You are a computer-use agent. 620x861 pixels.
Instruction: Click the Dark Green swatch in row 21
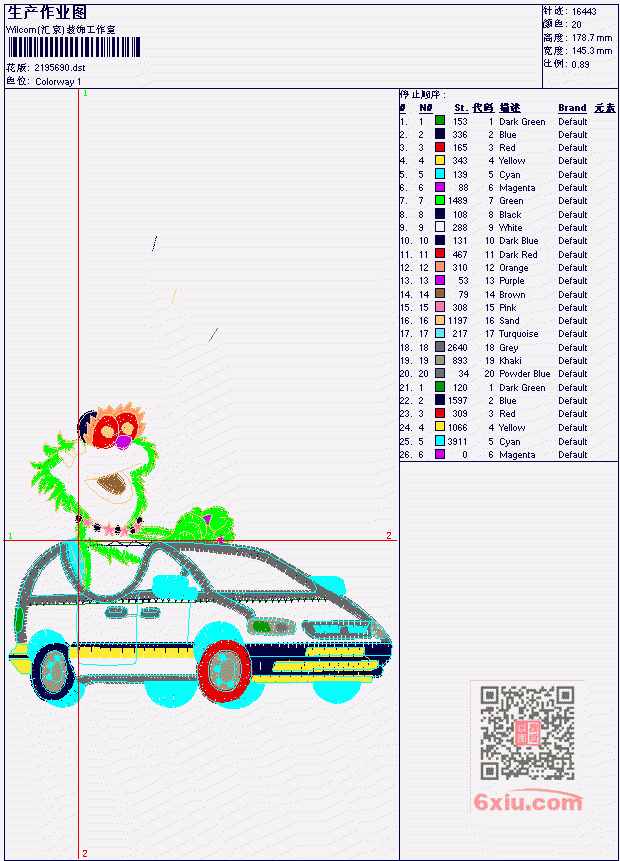[440, 388]
